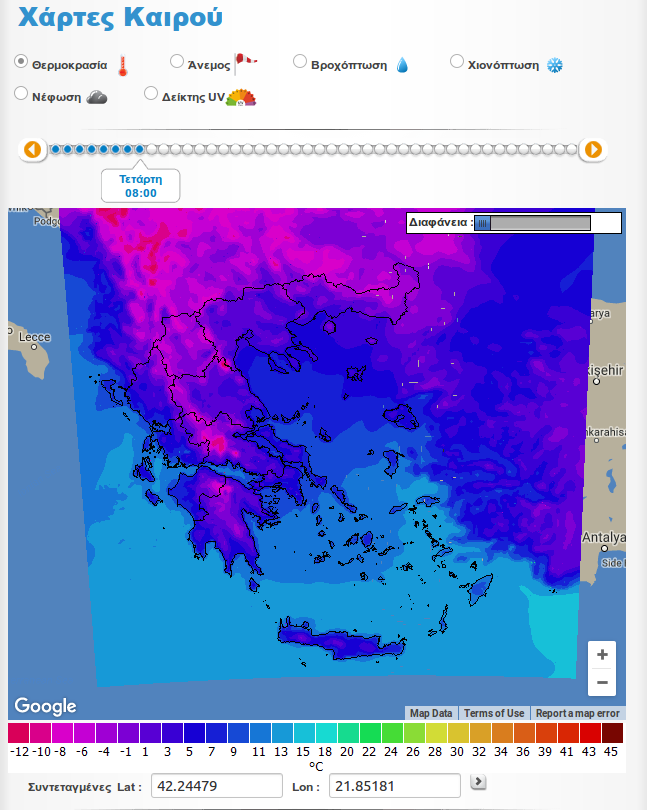
Task: Select the Δείκτης UV radio button
Action: tap(151, 93)
